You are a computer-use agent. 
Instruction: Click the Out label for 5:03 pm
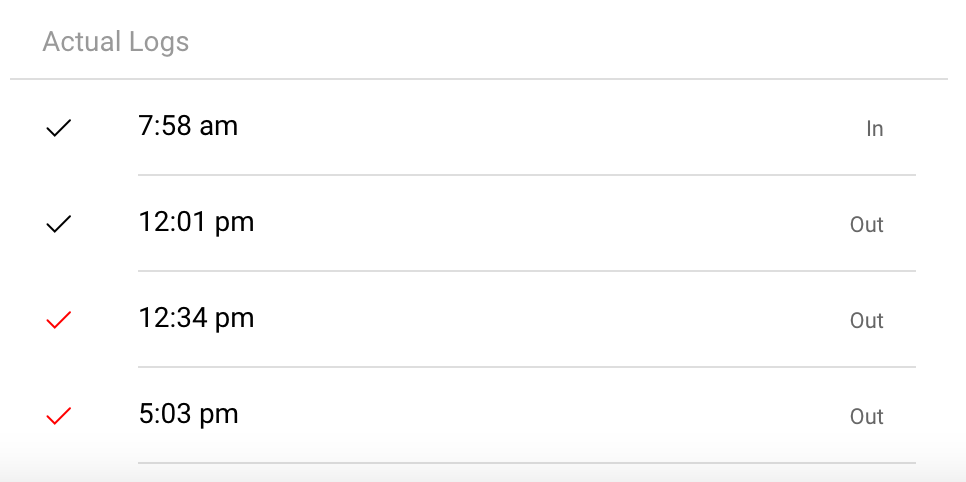coord(866,417)
